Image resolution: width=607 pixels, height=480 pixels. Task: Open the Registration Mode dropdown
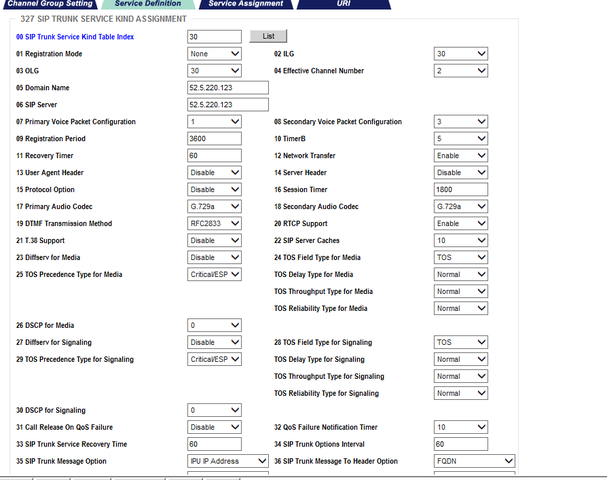(x=214, y=54)
